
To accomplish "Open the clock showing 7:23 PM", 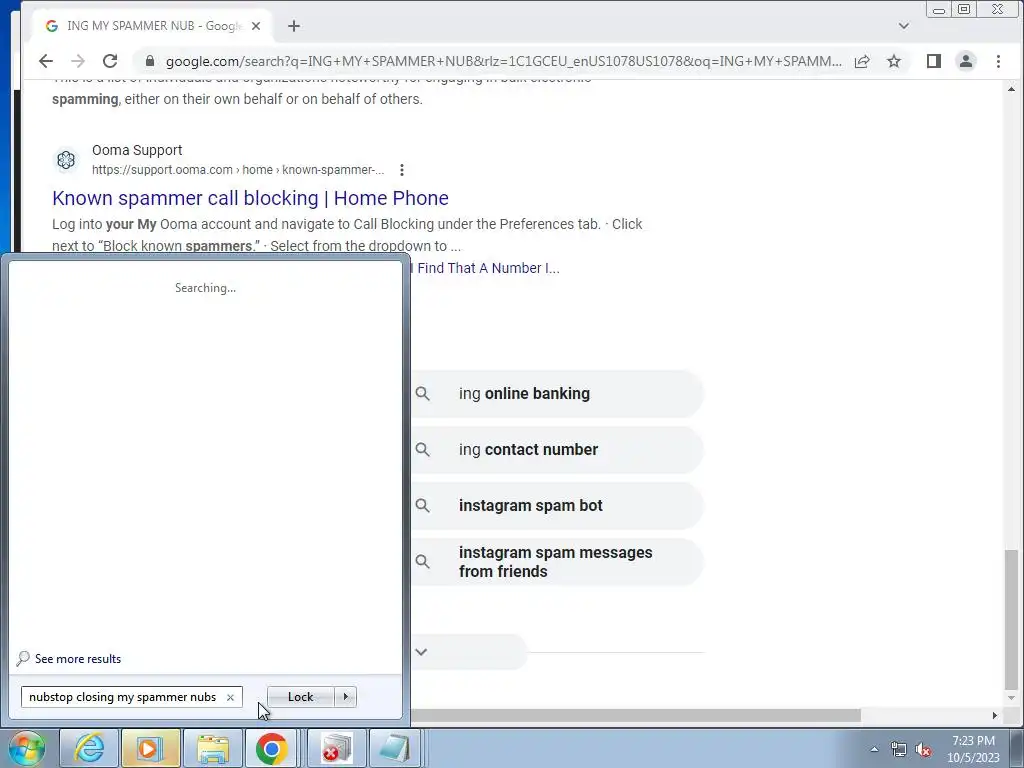I will [974, 749].
